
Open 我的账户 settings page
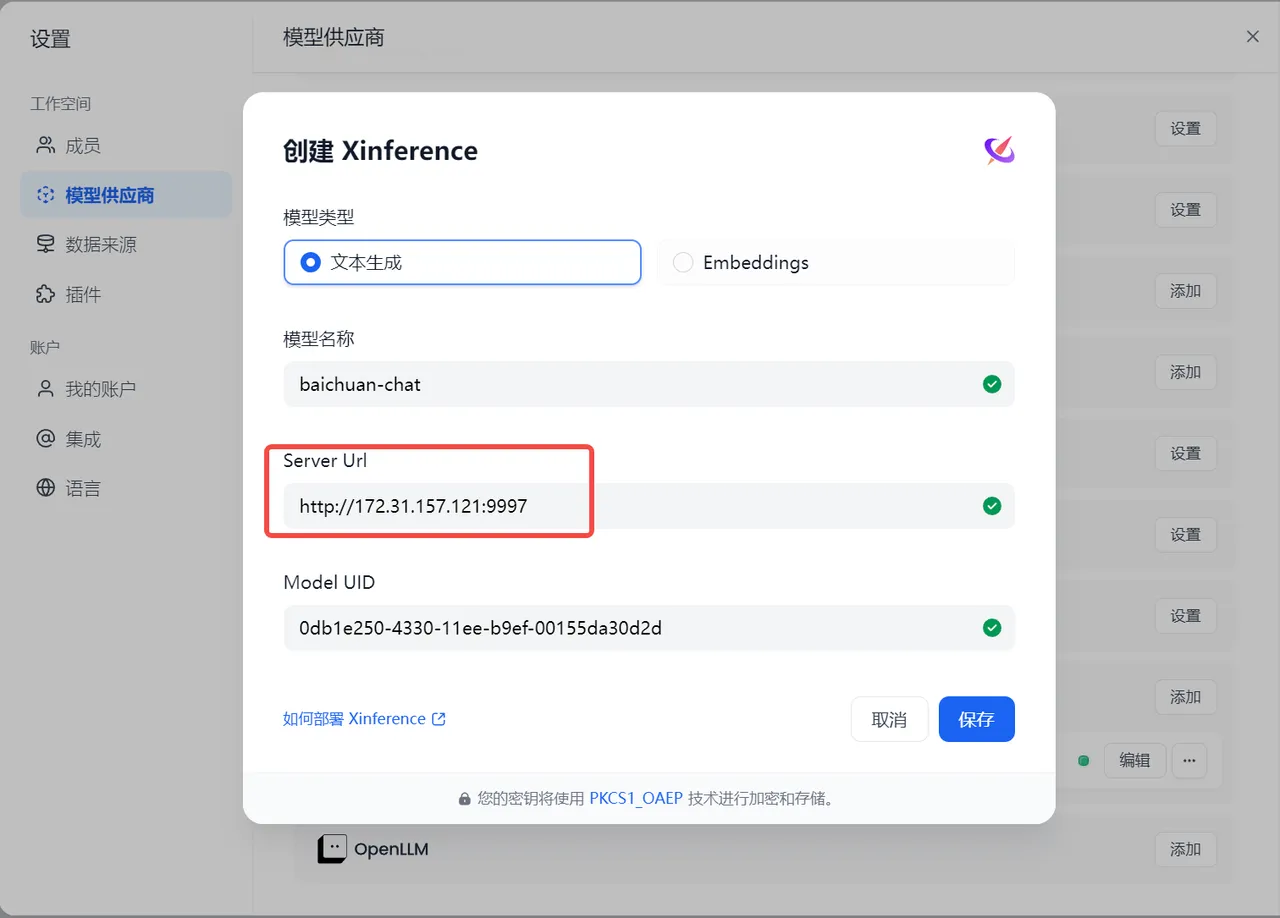coord(100,389)
